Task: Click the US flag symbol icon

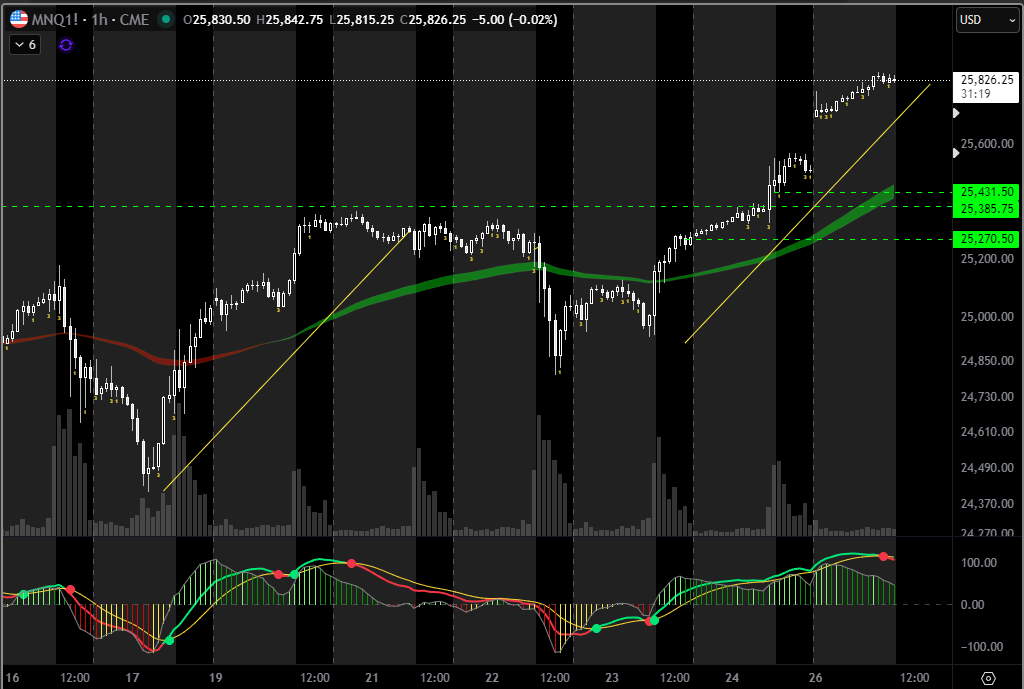Action: [19, 20]
